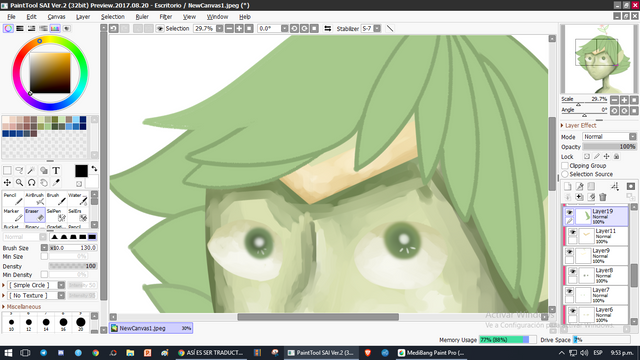Open the Brush Size multiplier dropdown
640x360 pixels.
44,248
